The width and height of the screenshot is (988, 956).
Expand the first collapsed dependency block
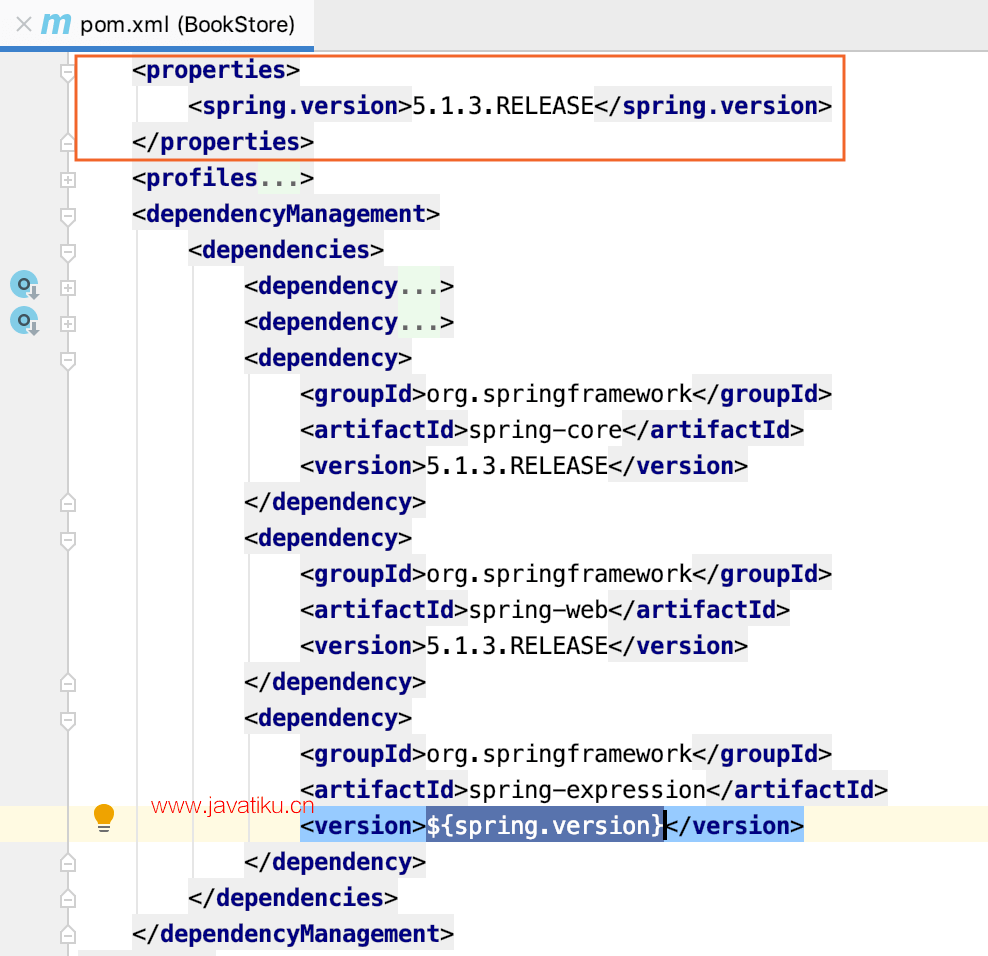68,288
